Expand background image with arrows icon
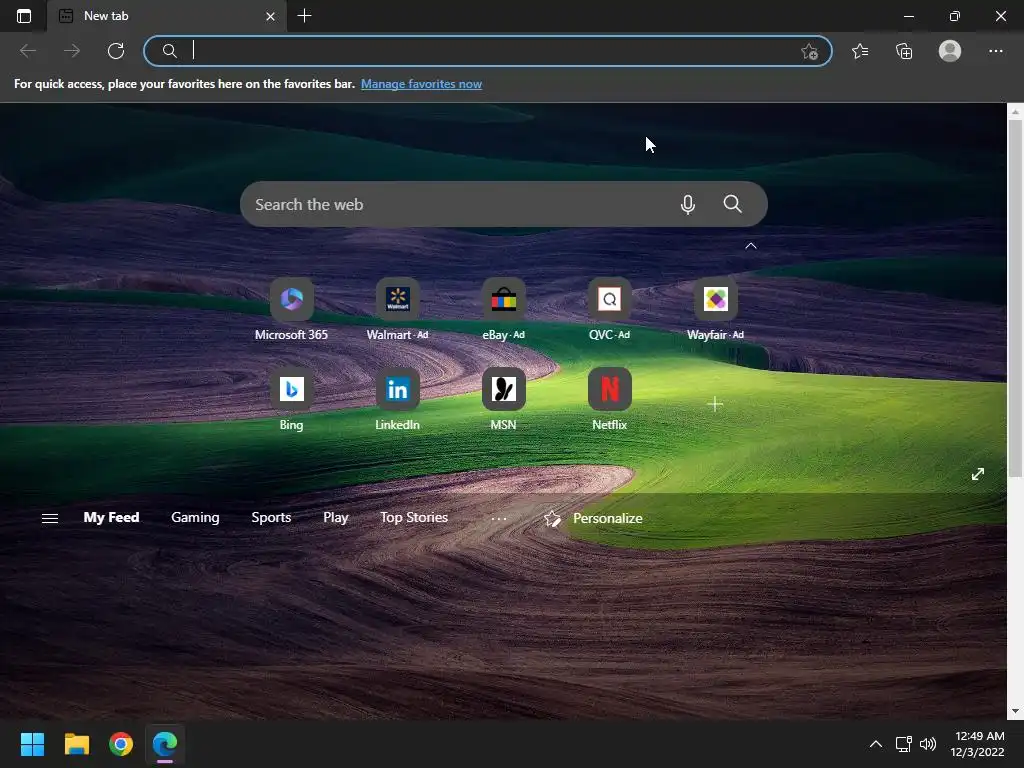Image resolution: width=1024 pixels, height=768 pixels. click(978, 474)
